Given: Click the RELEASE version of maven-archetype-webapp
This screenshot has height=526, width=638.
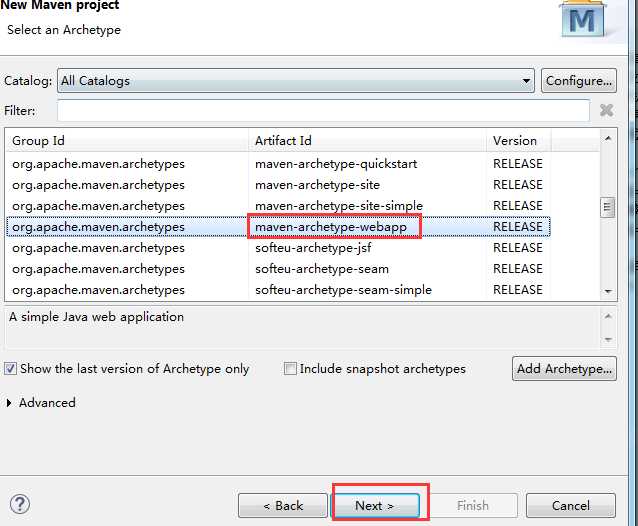Looking at the screenshot, I should click(518, 227).
